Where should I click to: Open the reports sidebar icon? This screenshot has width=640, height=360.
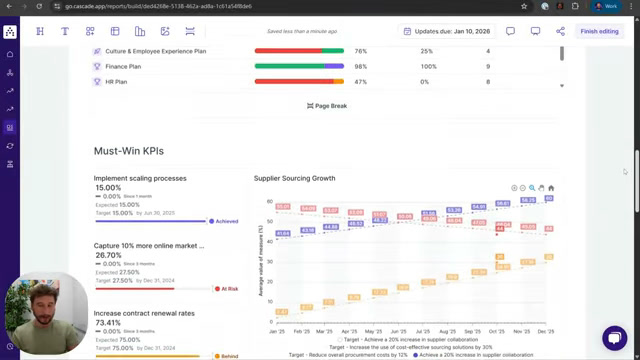click(10, 127)
